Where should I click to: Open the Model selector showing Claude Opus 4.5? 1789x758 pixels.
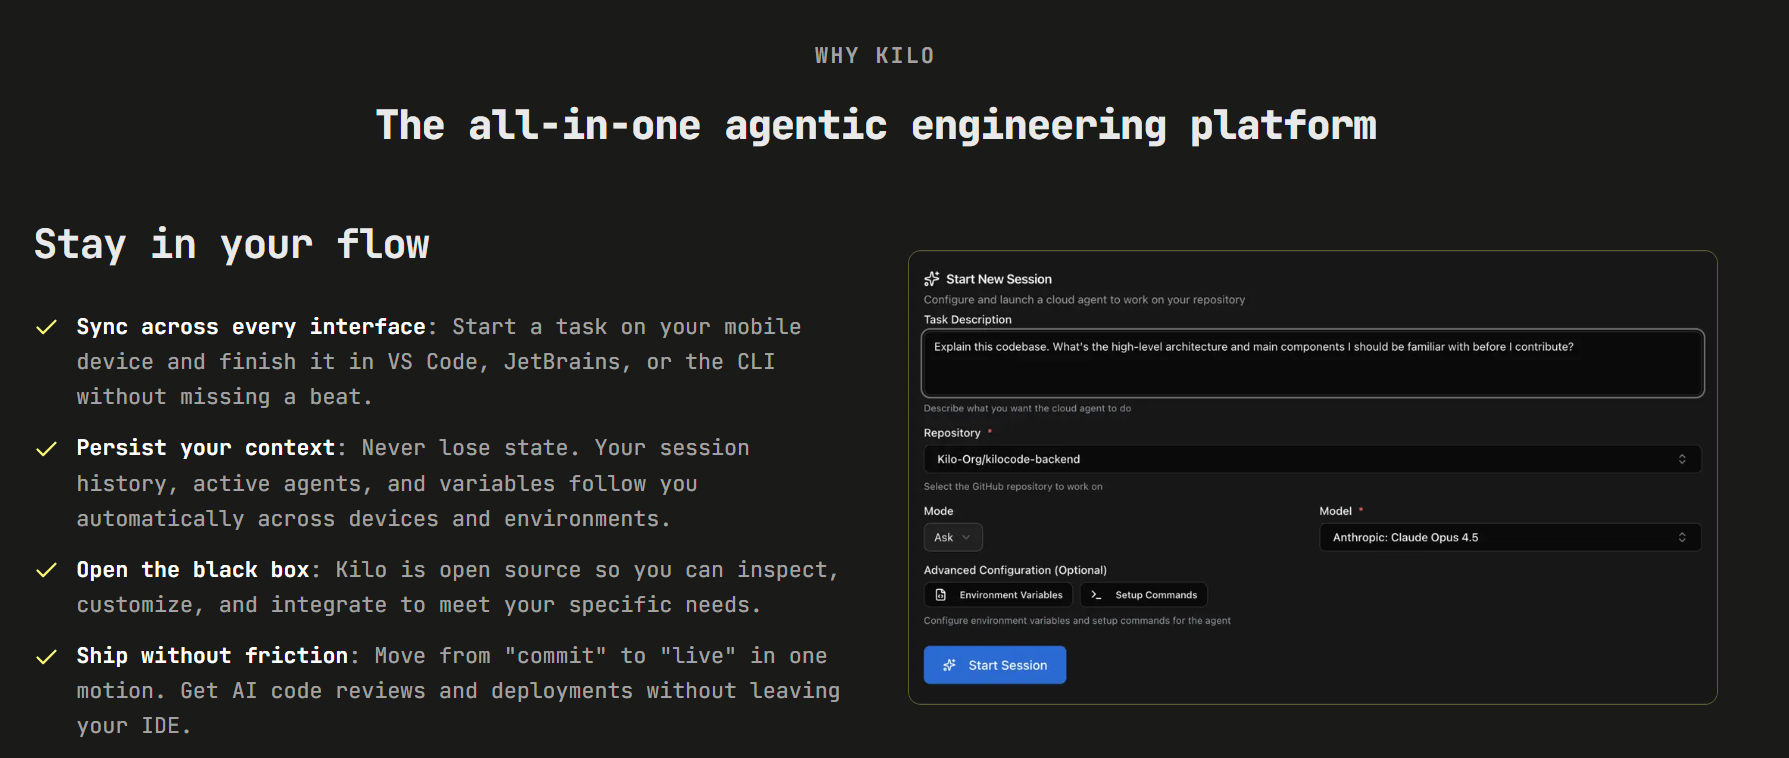click(x=1509, y=537)
